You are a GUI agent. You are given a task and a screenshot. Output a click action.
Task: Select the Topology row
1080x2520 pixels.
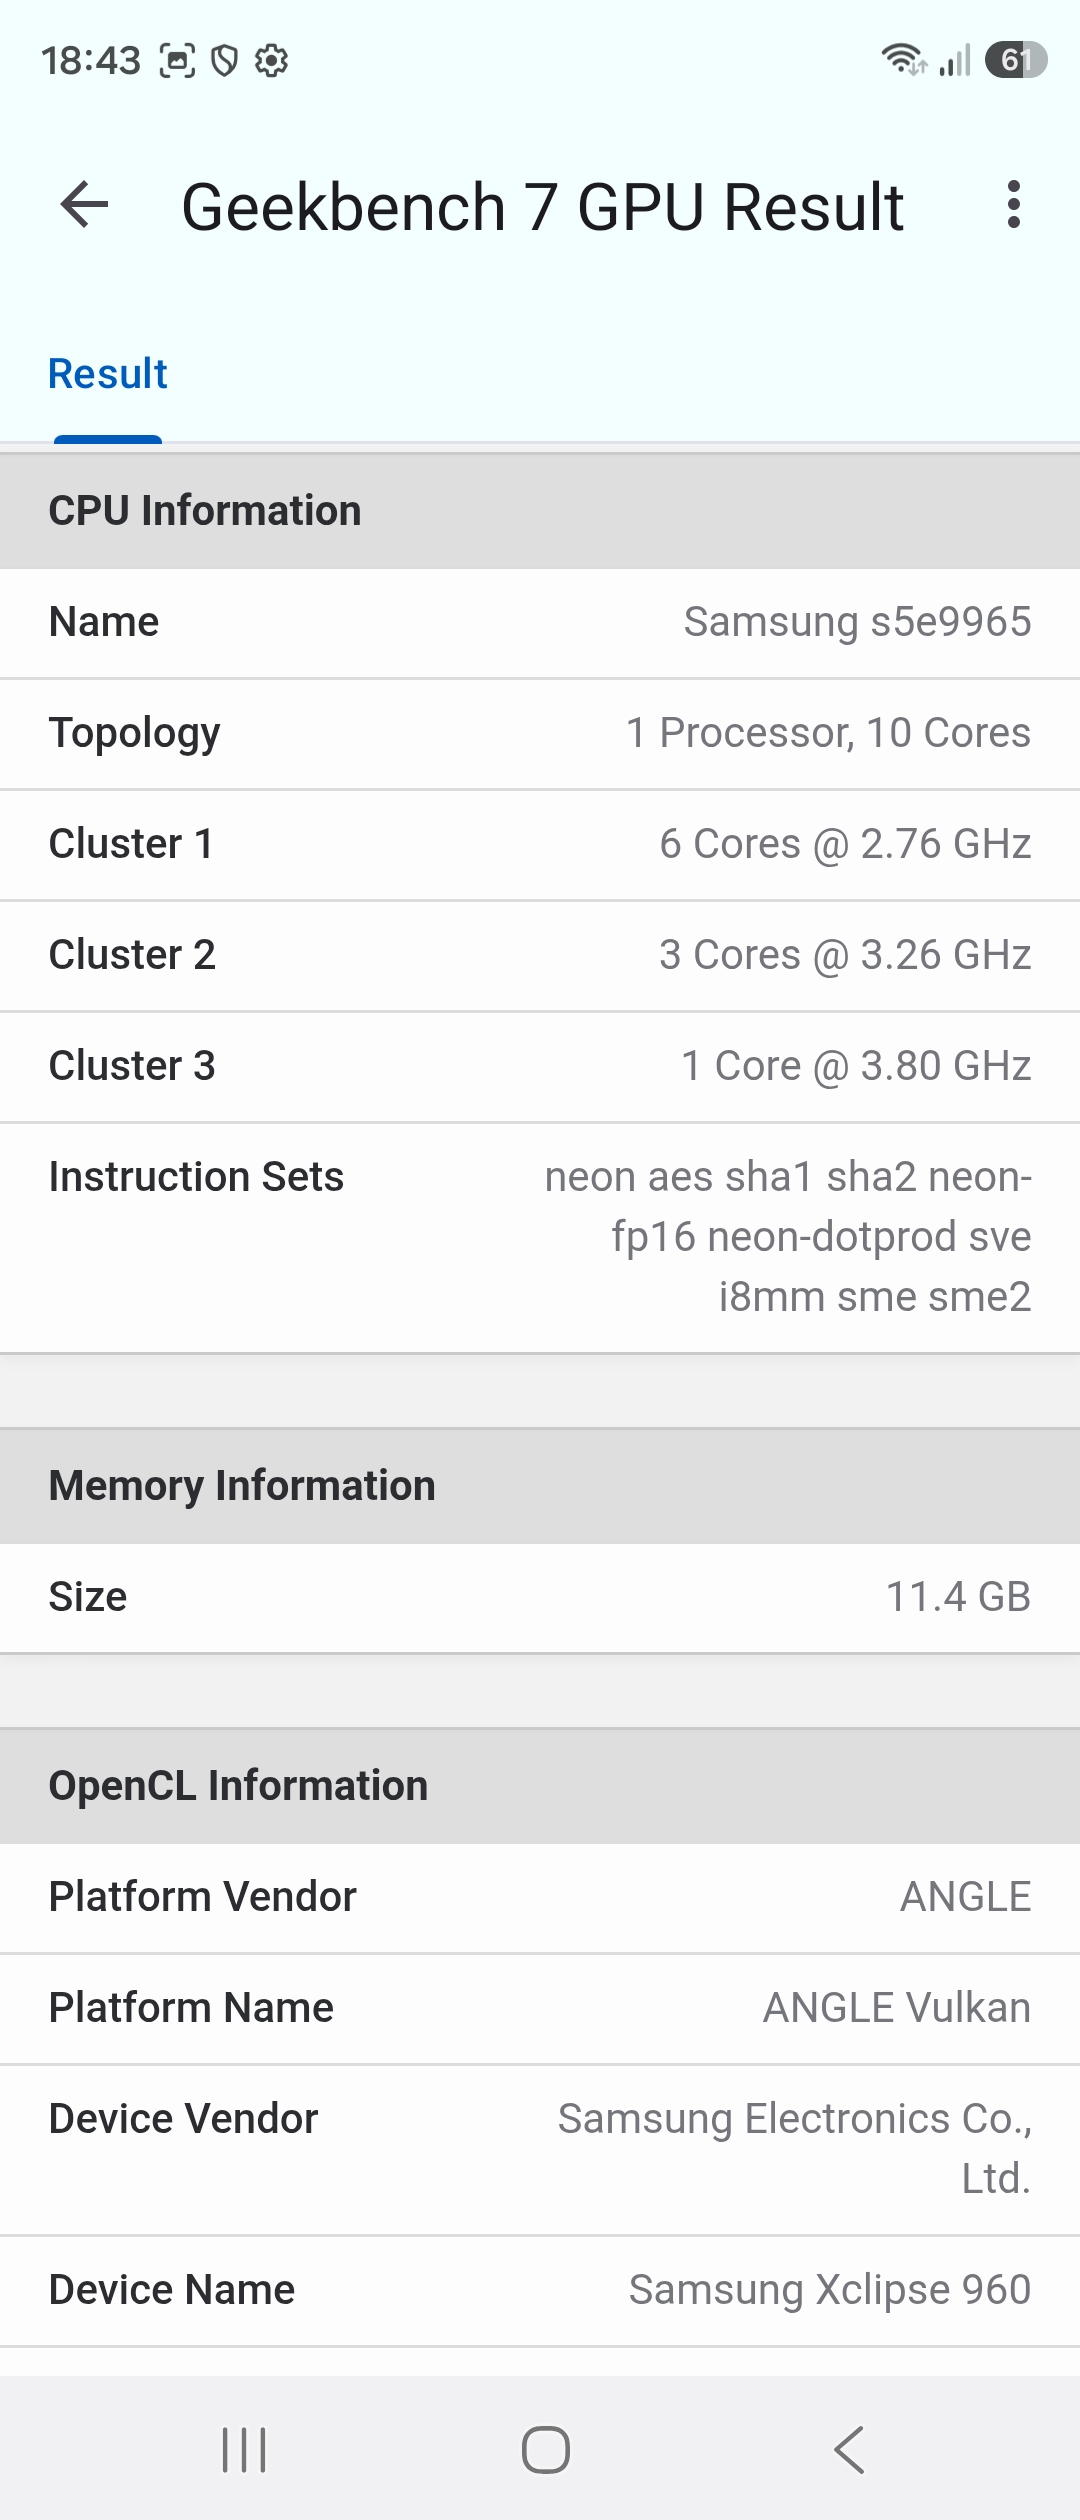coord(540,734)
